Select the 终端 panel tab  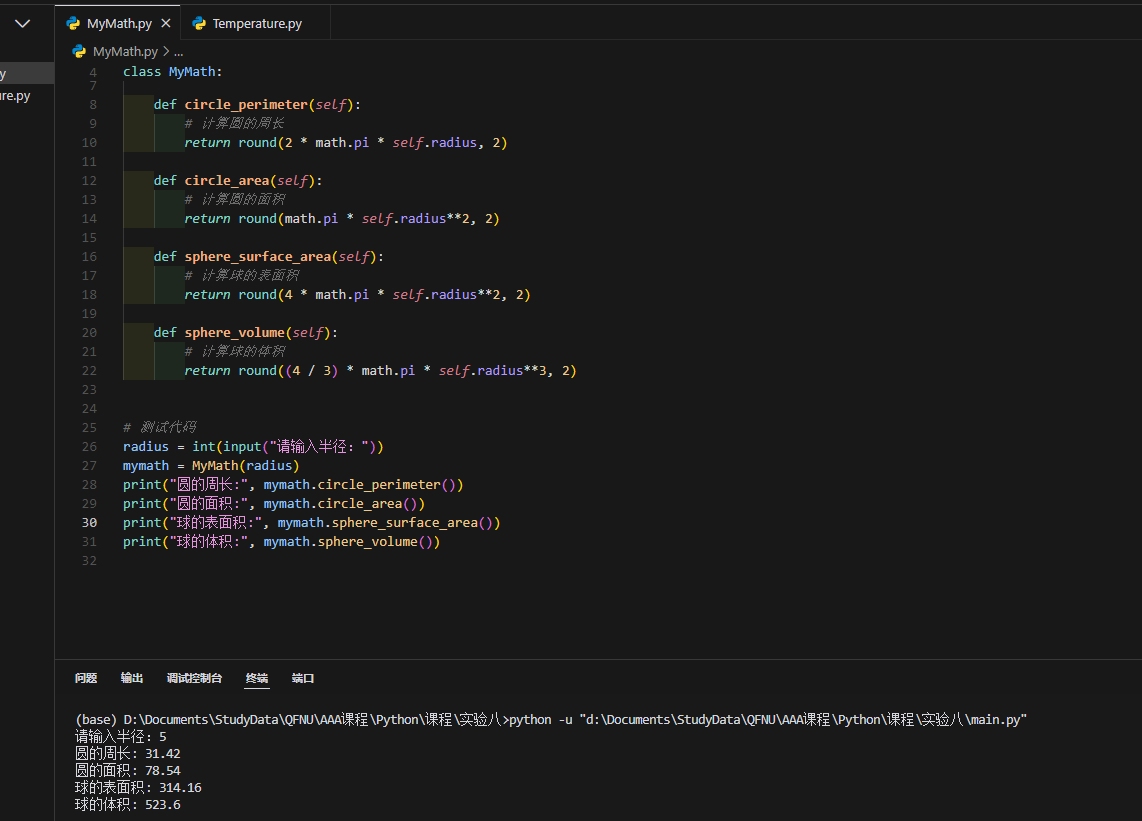(x=257, y=678)
